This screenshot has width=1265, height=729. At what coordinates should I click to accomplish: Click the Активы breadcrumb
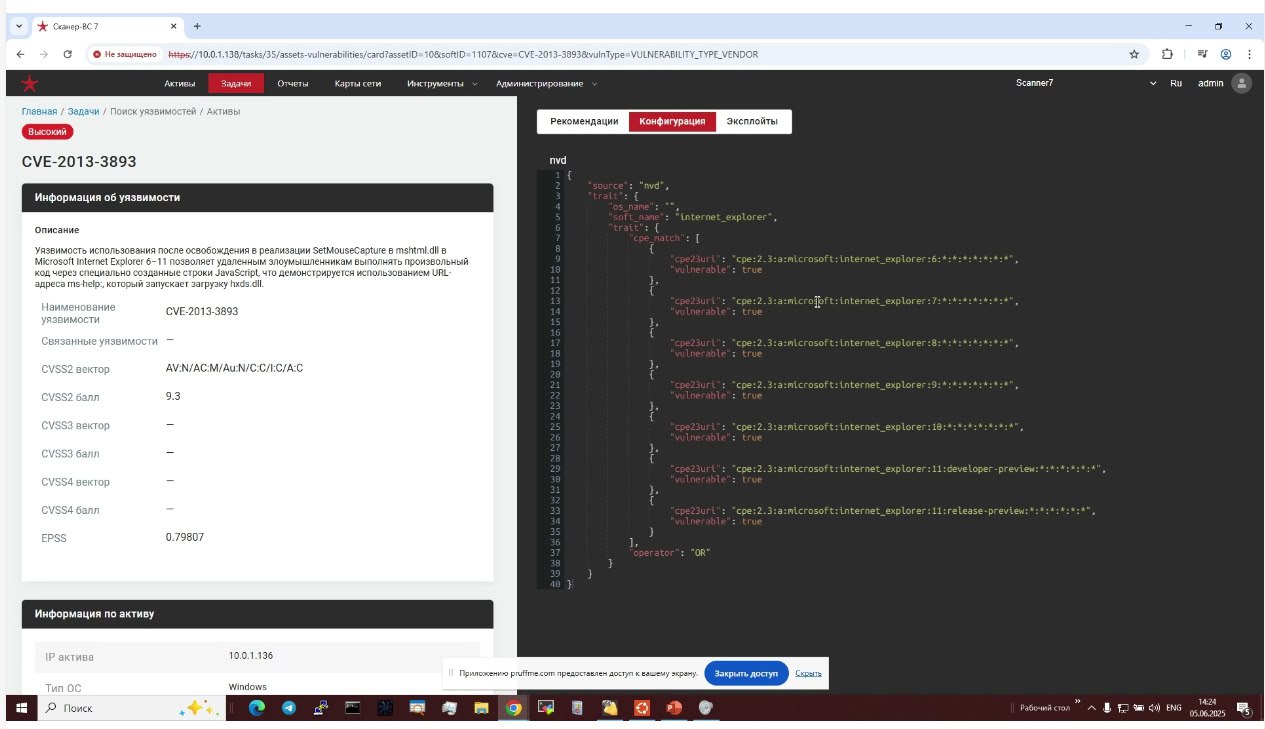tap(224, 111)
